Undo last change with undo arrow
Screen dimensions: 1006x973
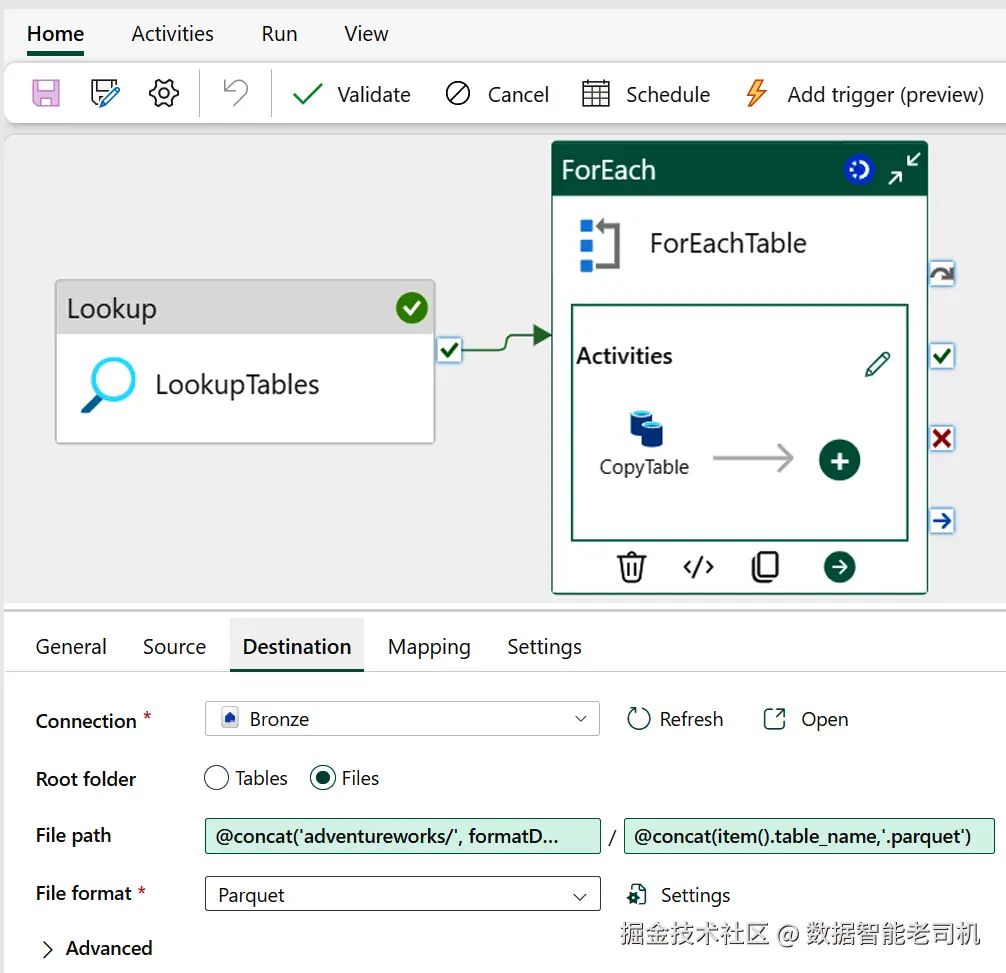[x=235, y=92]
